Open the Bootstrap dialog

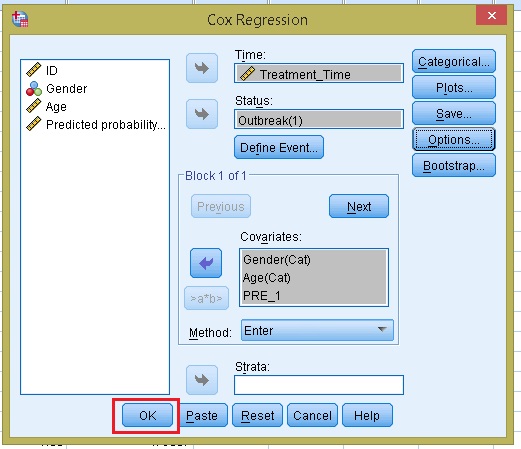pos(454,165)
